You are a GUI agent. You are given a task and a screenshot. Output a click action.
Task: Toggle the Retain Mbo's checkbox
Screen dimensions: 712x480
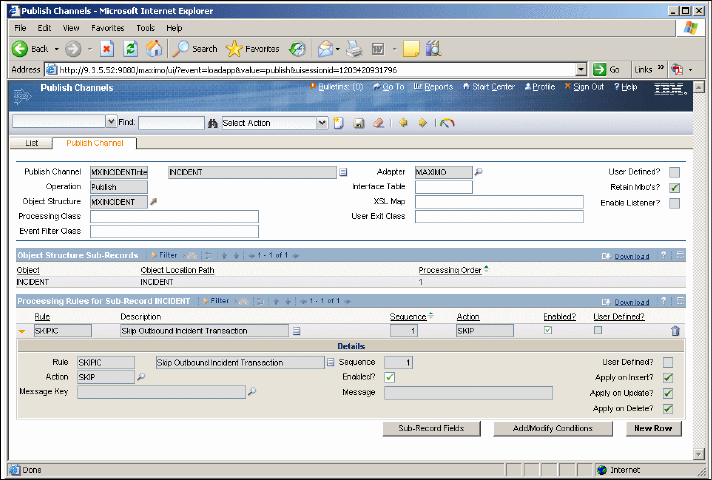[x=674, y=187]
